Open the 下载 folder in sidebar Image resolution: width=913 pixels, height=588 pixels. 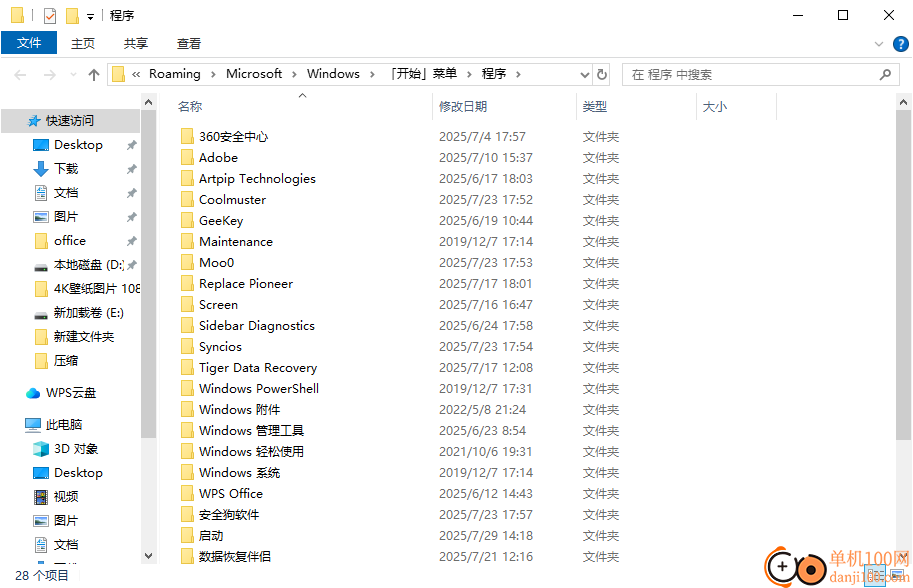pyautogui.click(x=66, y=169)
